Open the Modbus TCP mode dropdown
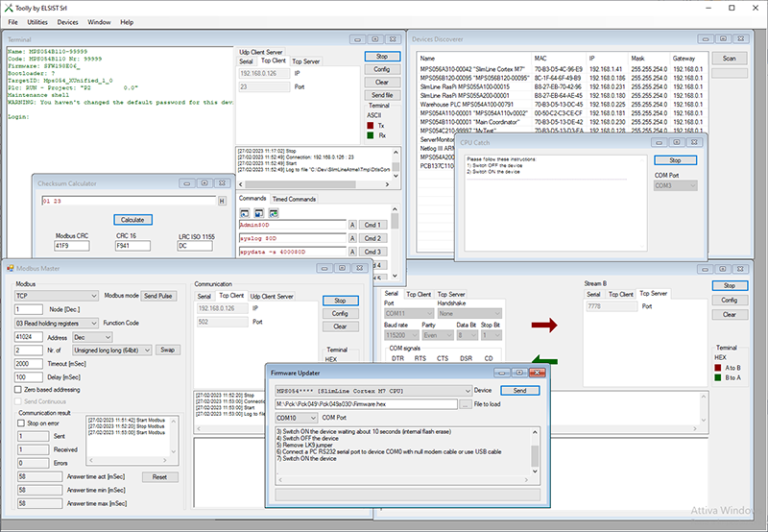The width and height of the screenshot is (768, 532). pyautogui.click(x=57, y=296)
